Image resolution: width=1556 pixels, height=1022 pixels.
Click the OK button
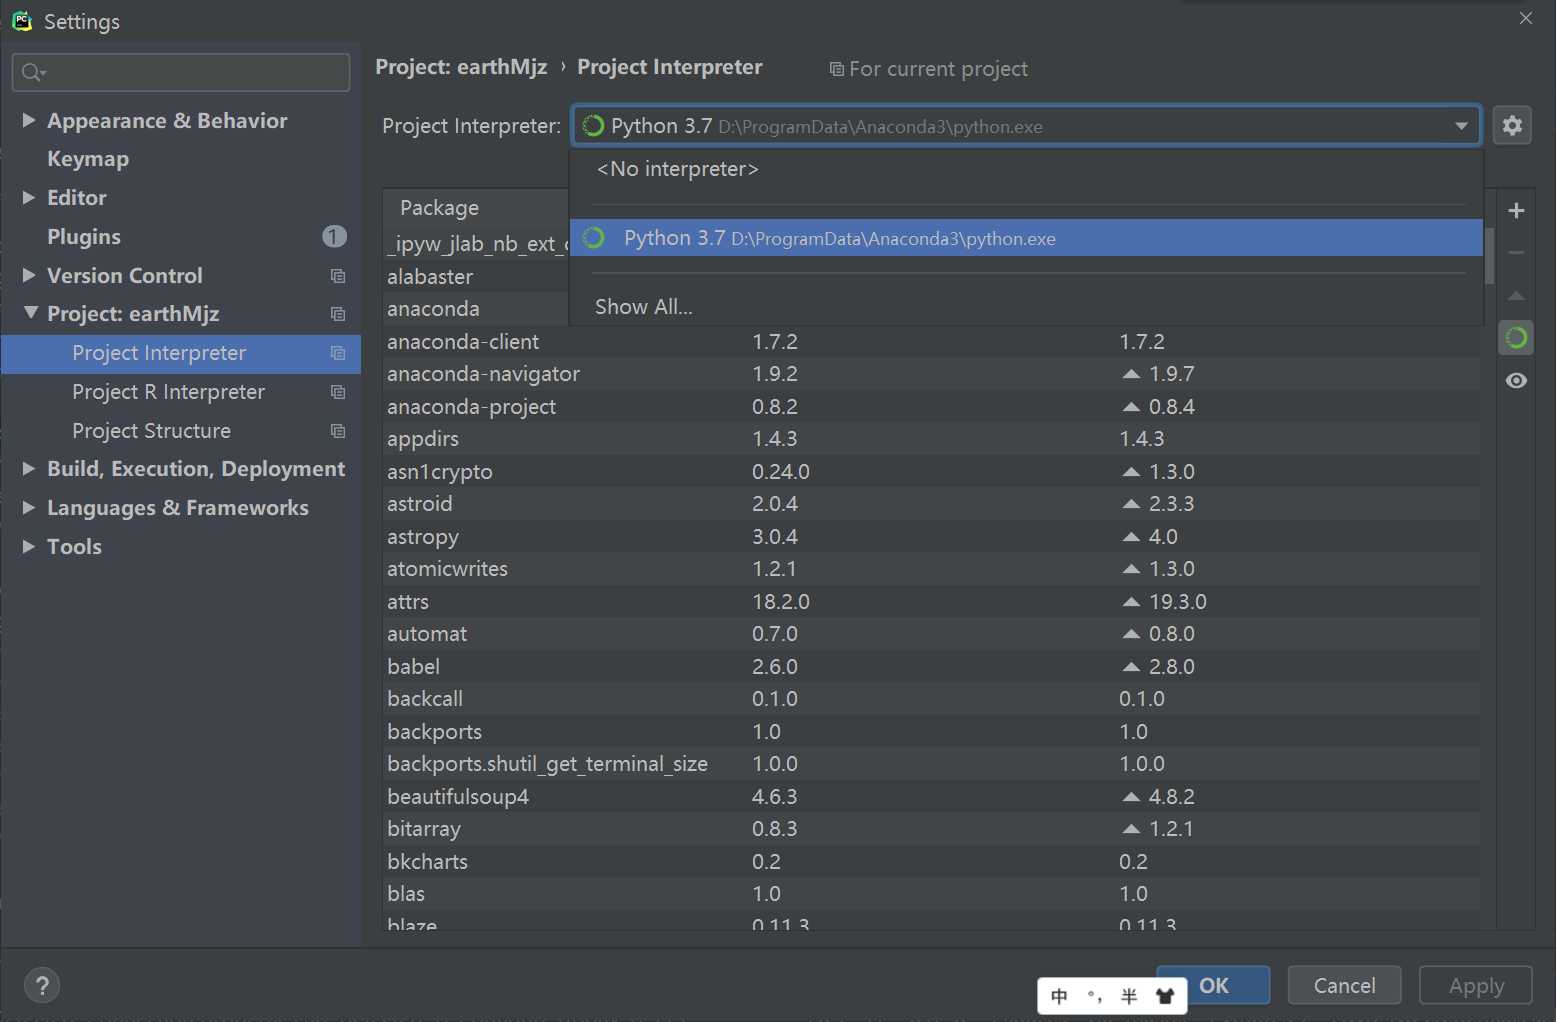pos(1213,985)
